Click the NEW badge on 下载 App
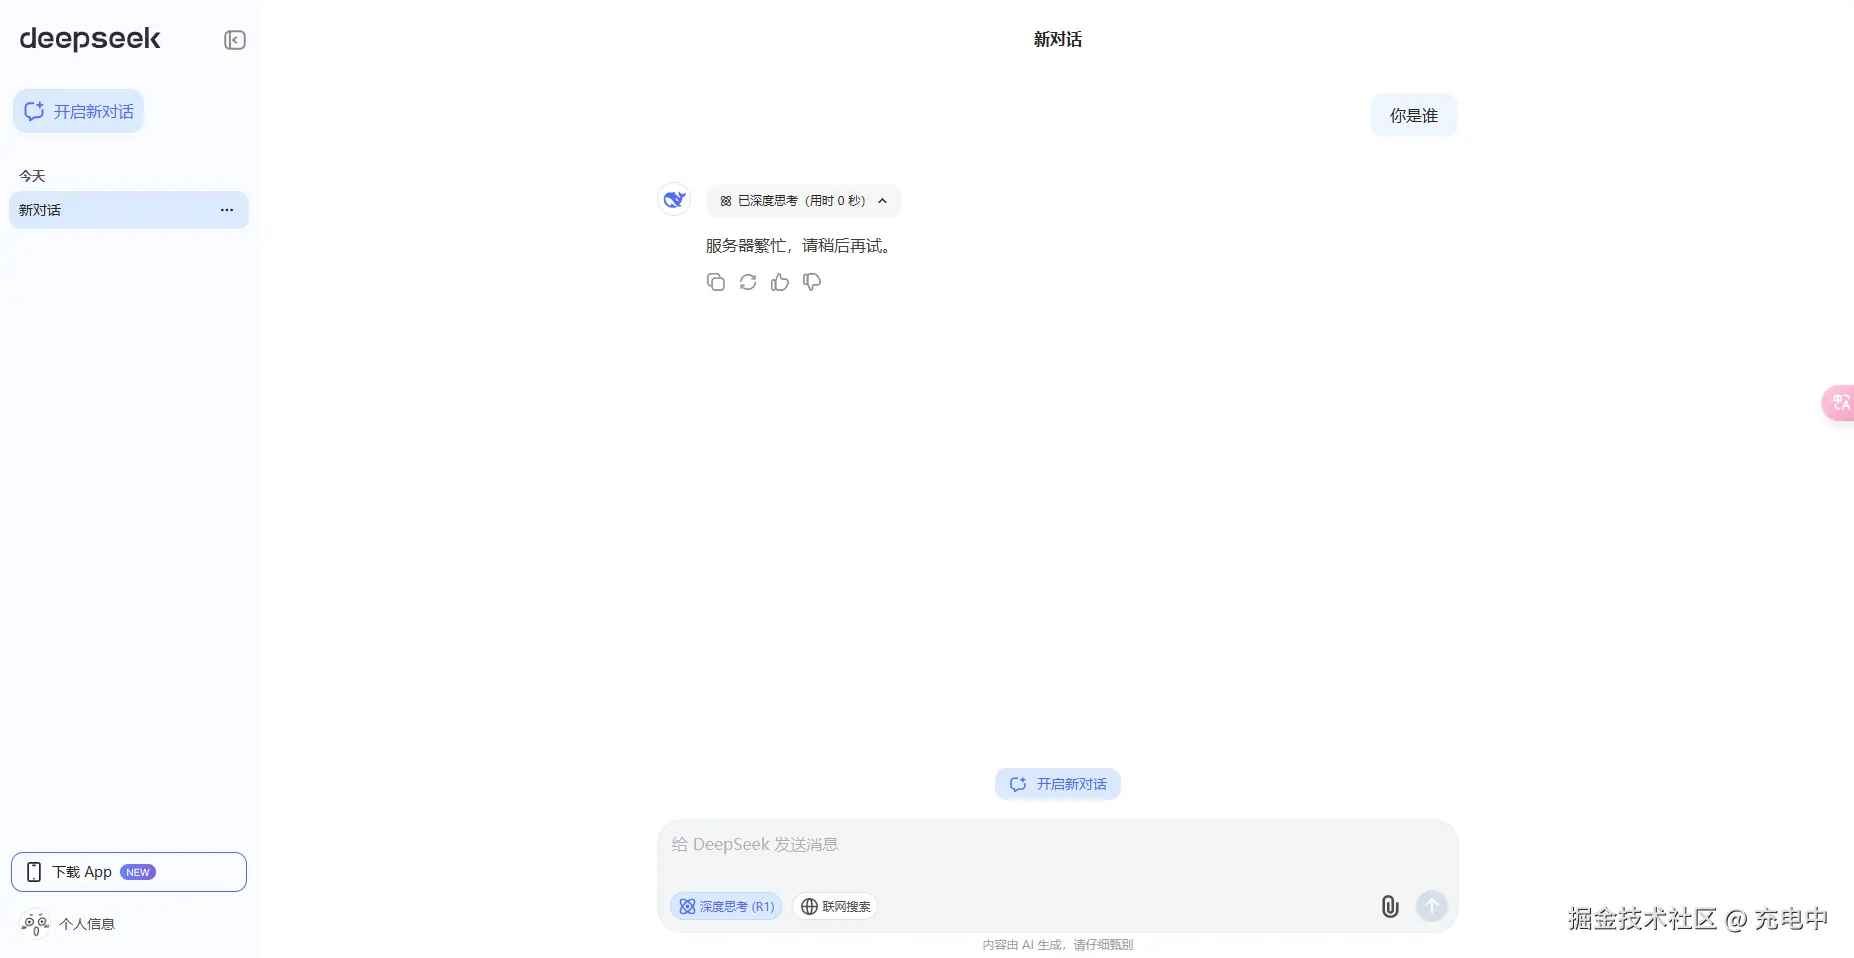Screen dimensions: 1854x958 click(138, 872)
